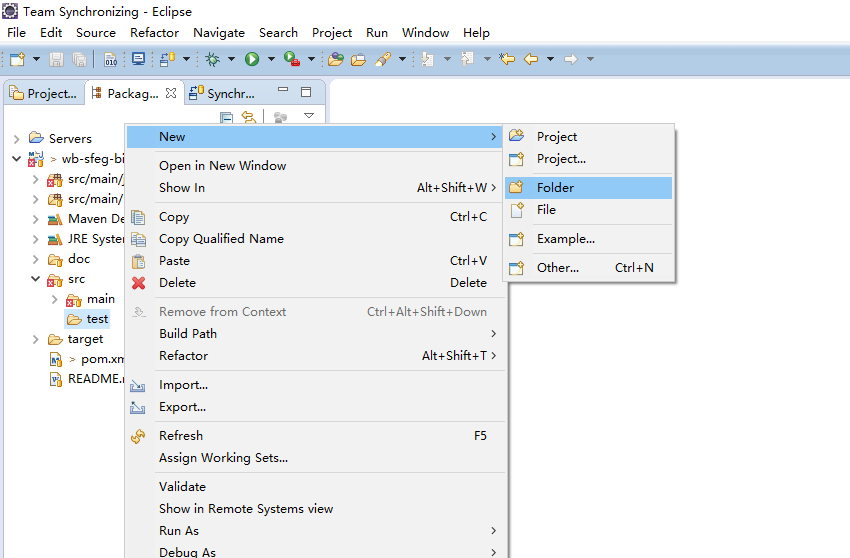
Task: Open the Refactor menu
Action: pyautogui.click(x=154, y=33)
